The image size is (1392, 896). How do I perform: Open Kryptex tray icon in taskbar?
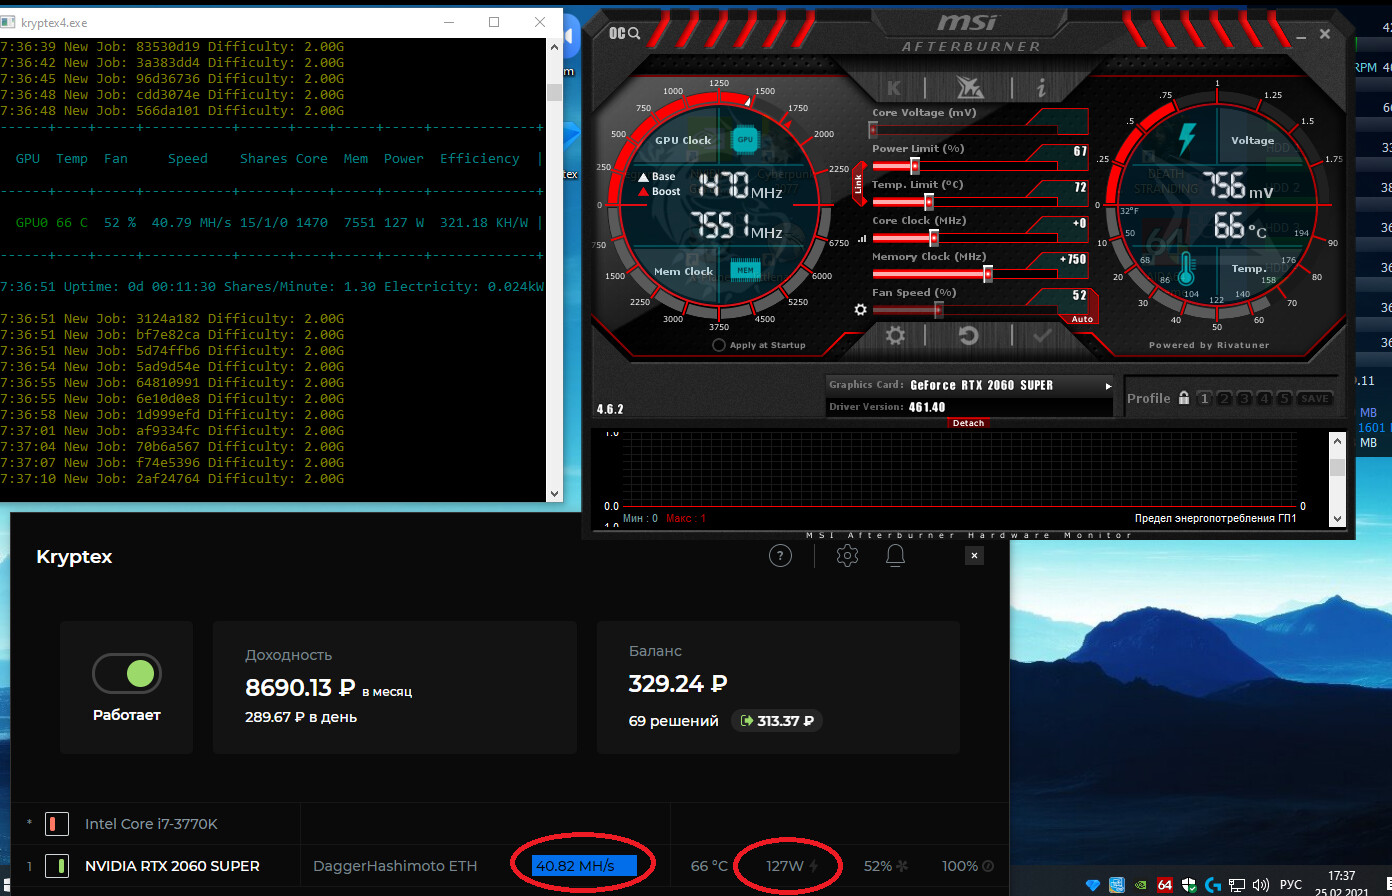point(1092,885)
